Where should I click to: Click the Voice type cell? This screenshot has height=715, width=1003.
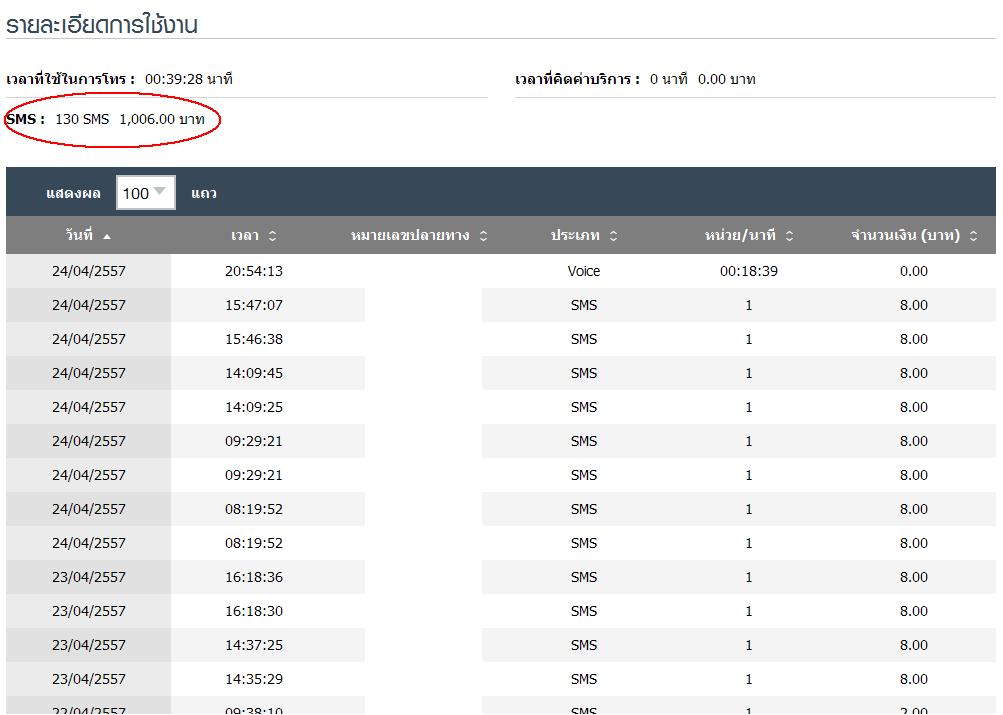[x=583, y=271]
